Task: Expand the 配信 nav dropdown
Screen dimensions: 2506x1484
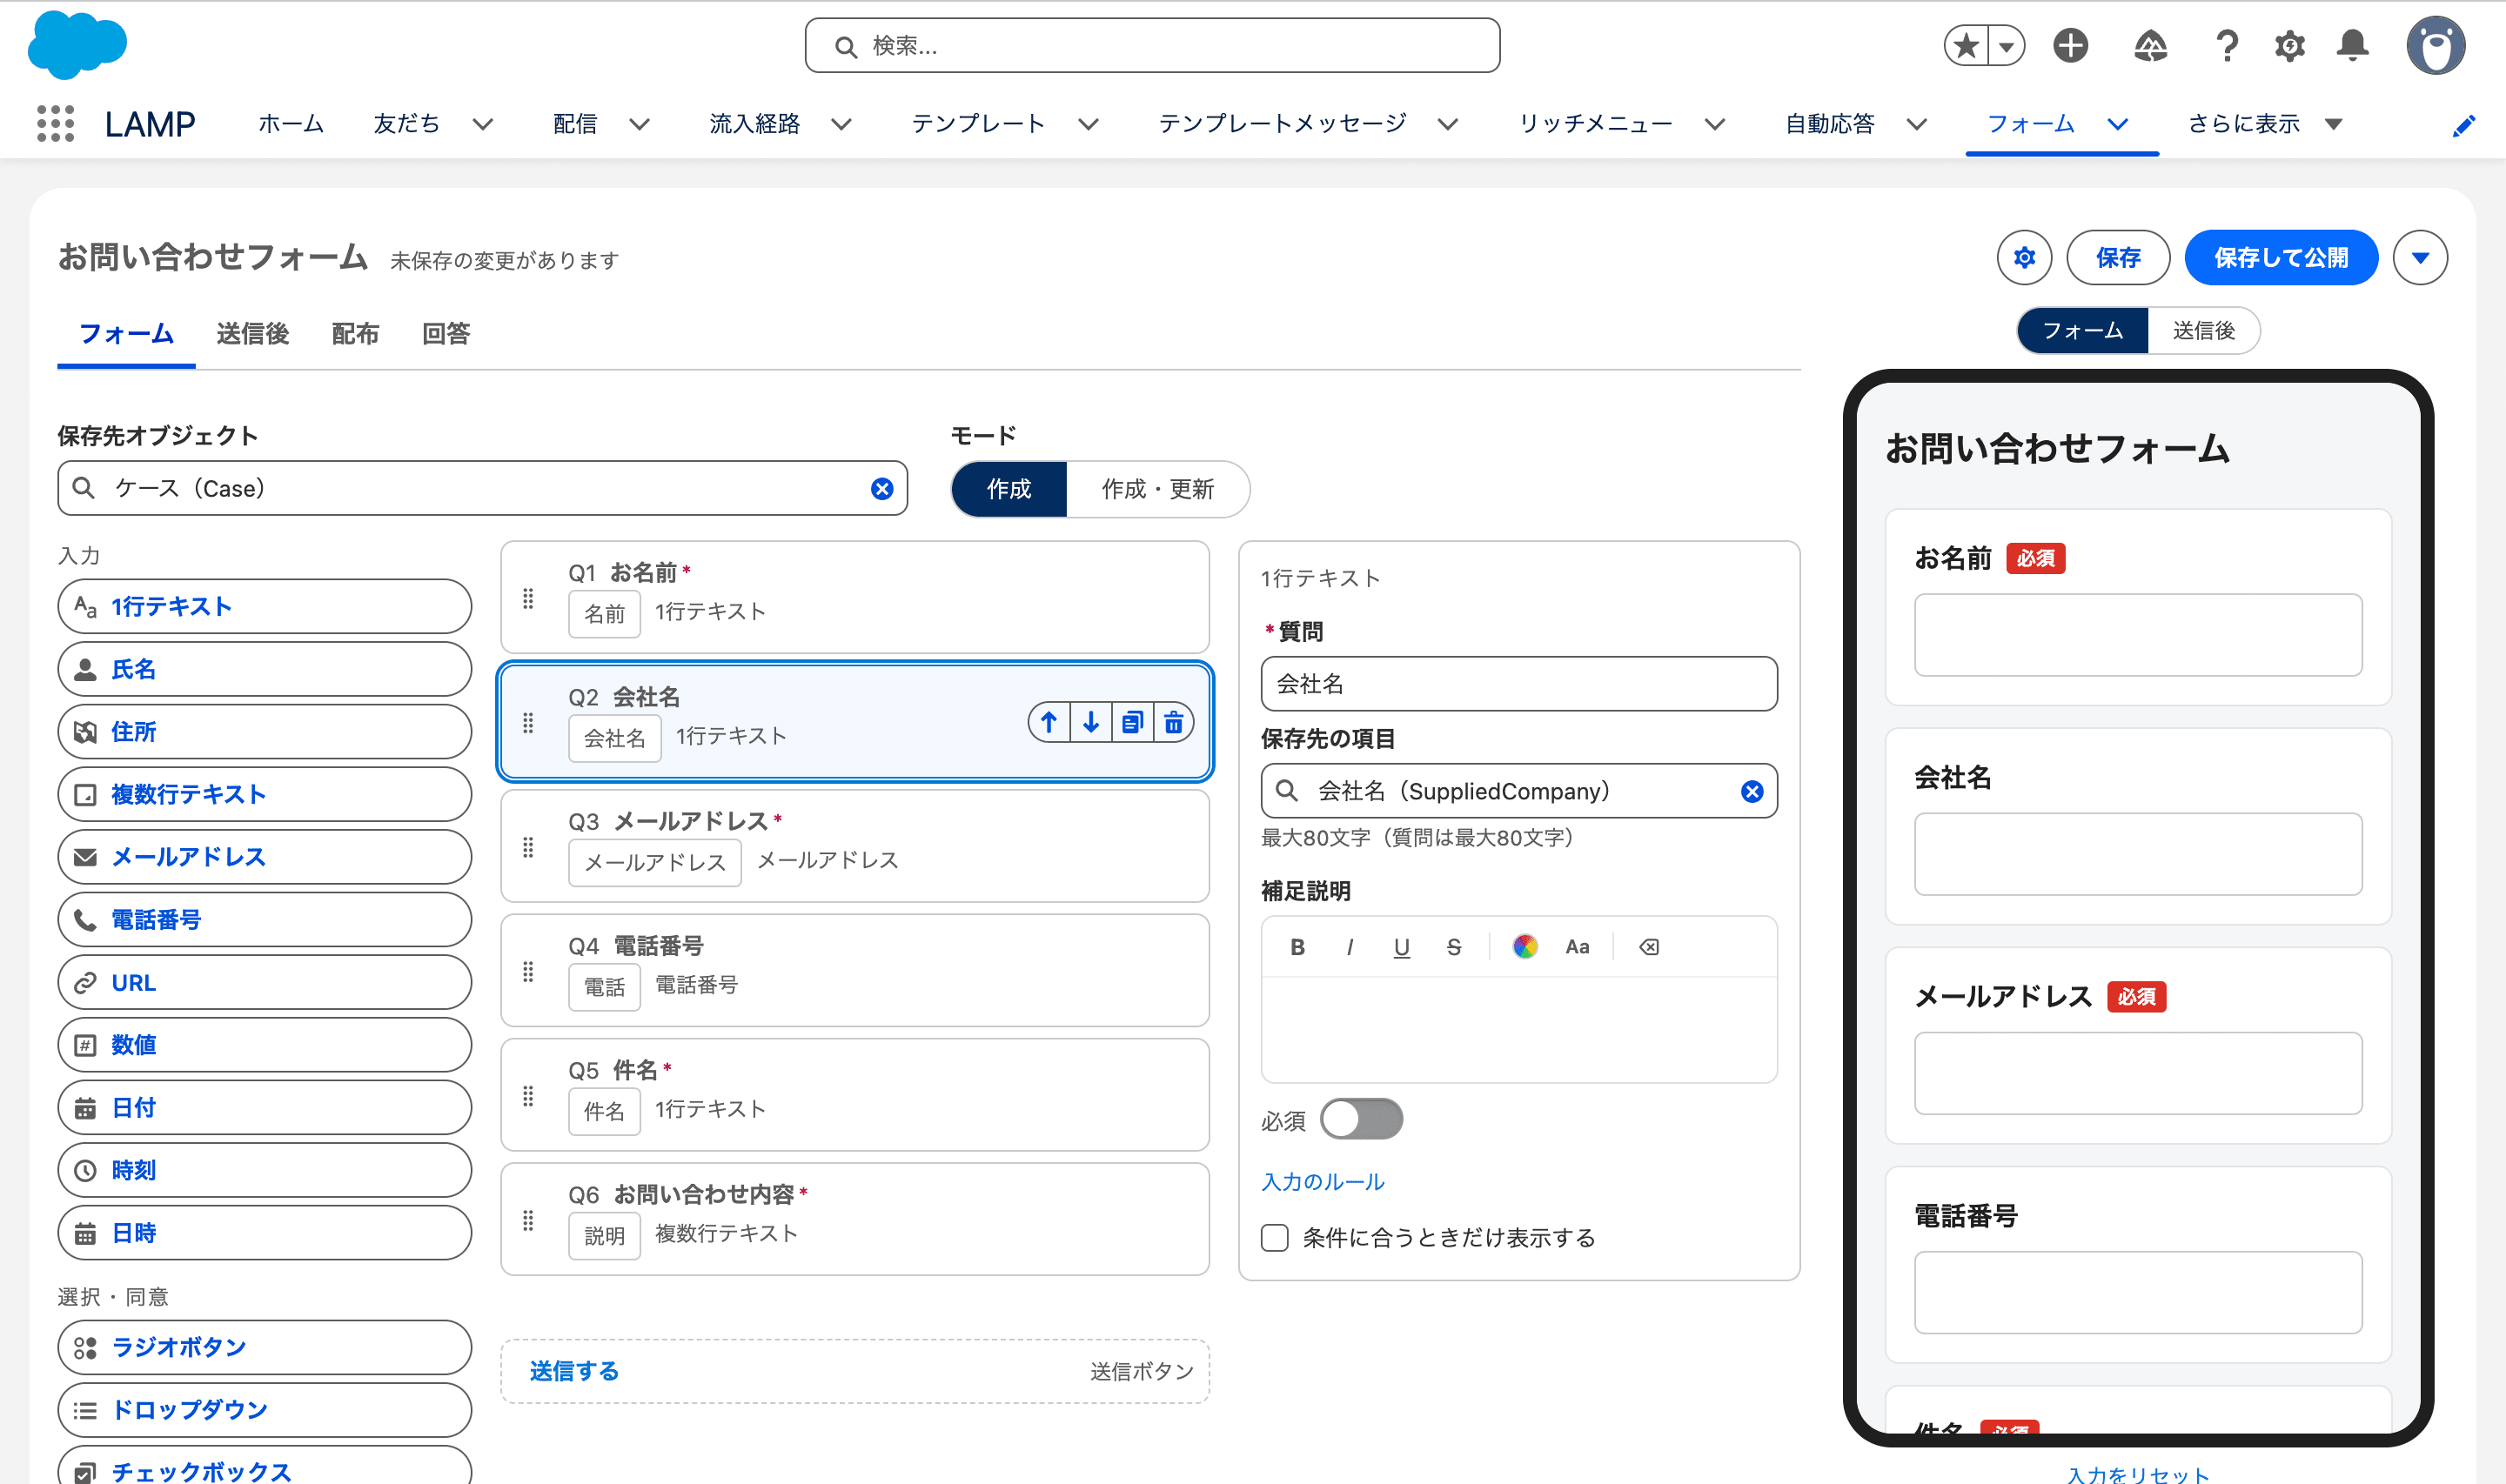Action: [639, 125]
